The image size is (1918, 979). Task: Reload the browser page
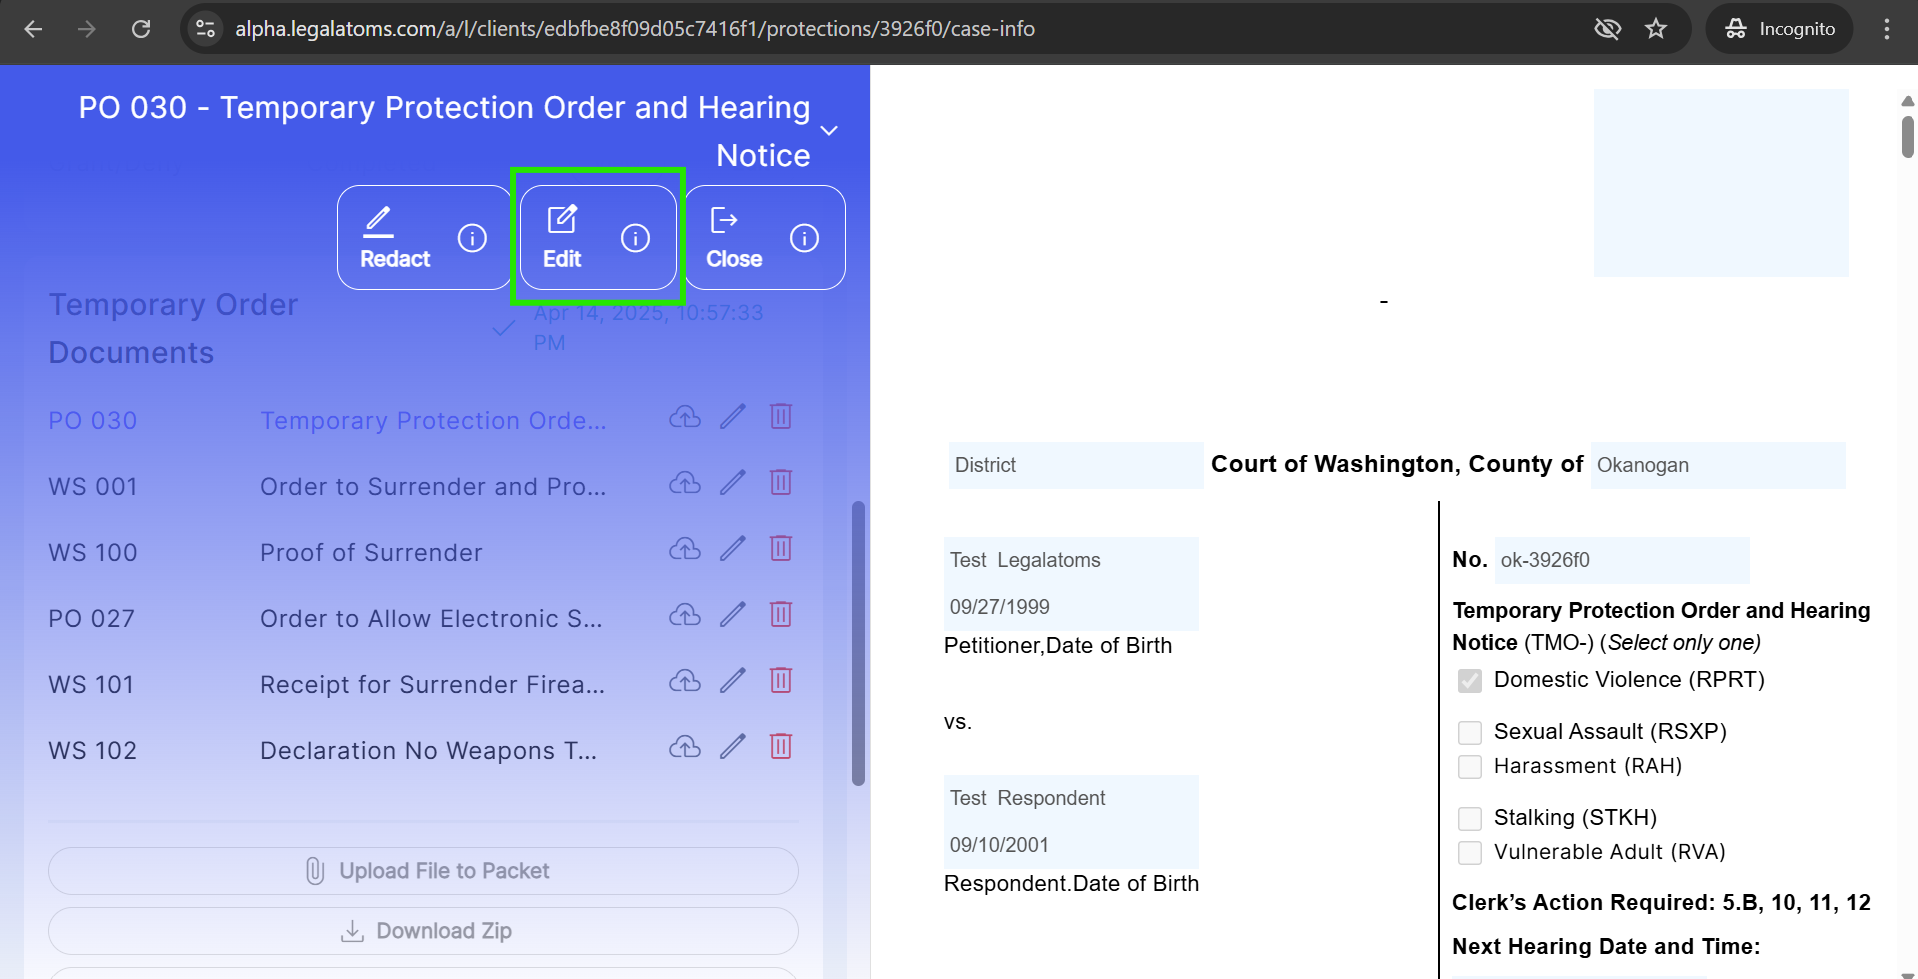pyautogui.click(x=141, y=29)
